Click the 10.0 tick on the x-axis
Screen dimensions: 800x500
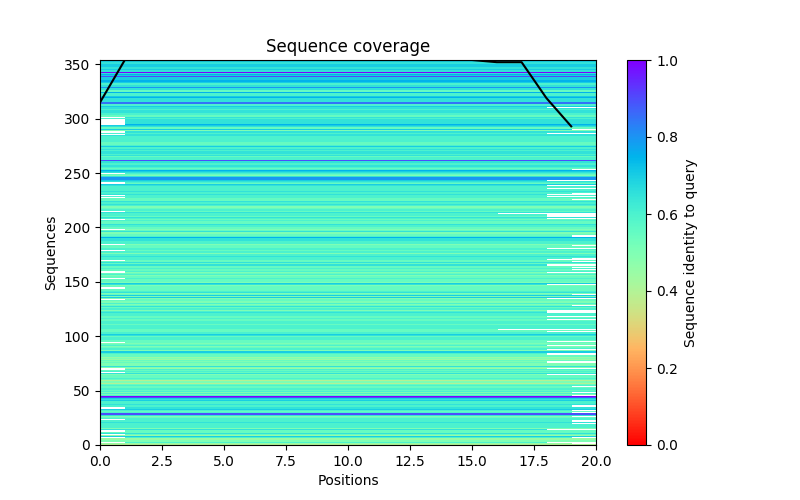tap(348, 461)
